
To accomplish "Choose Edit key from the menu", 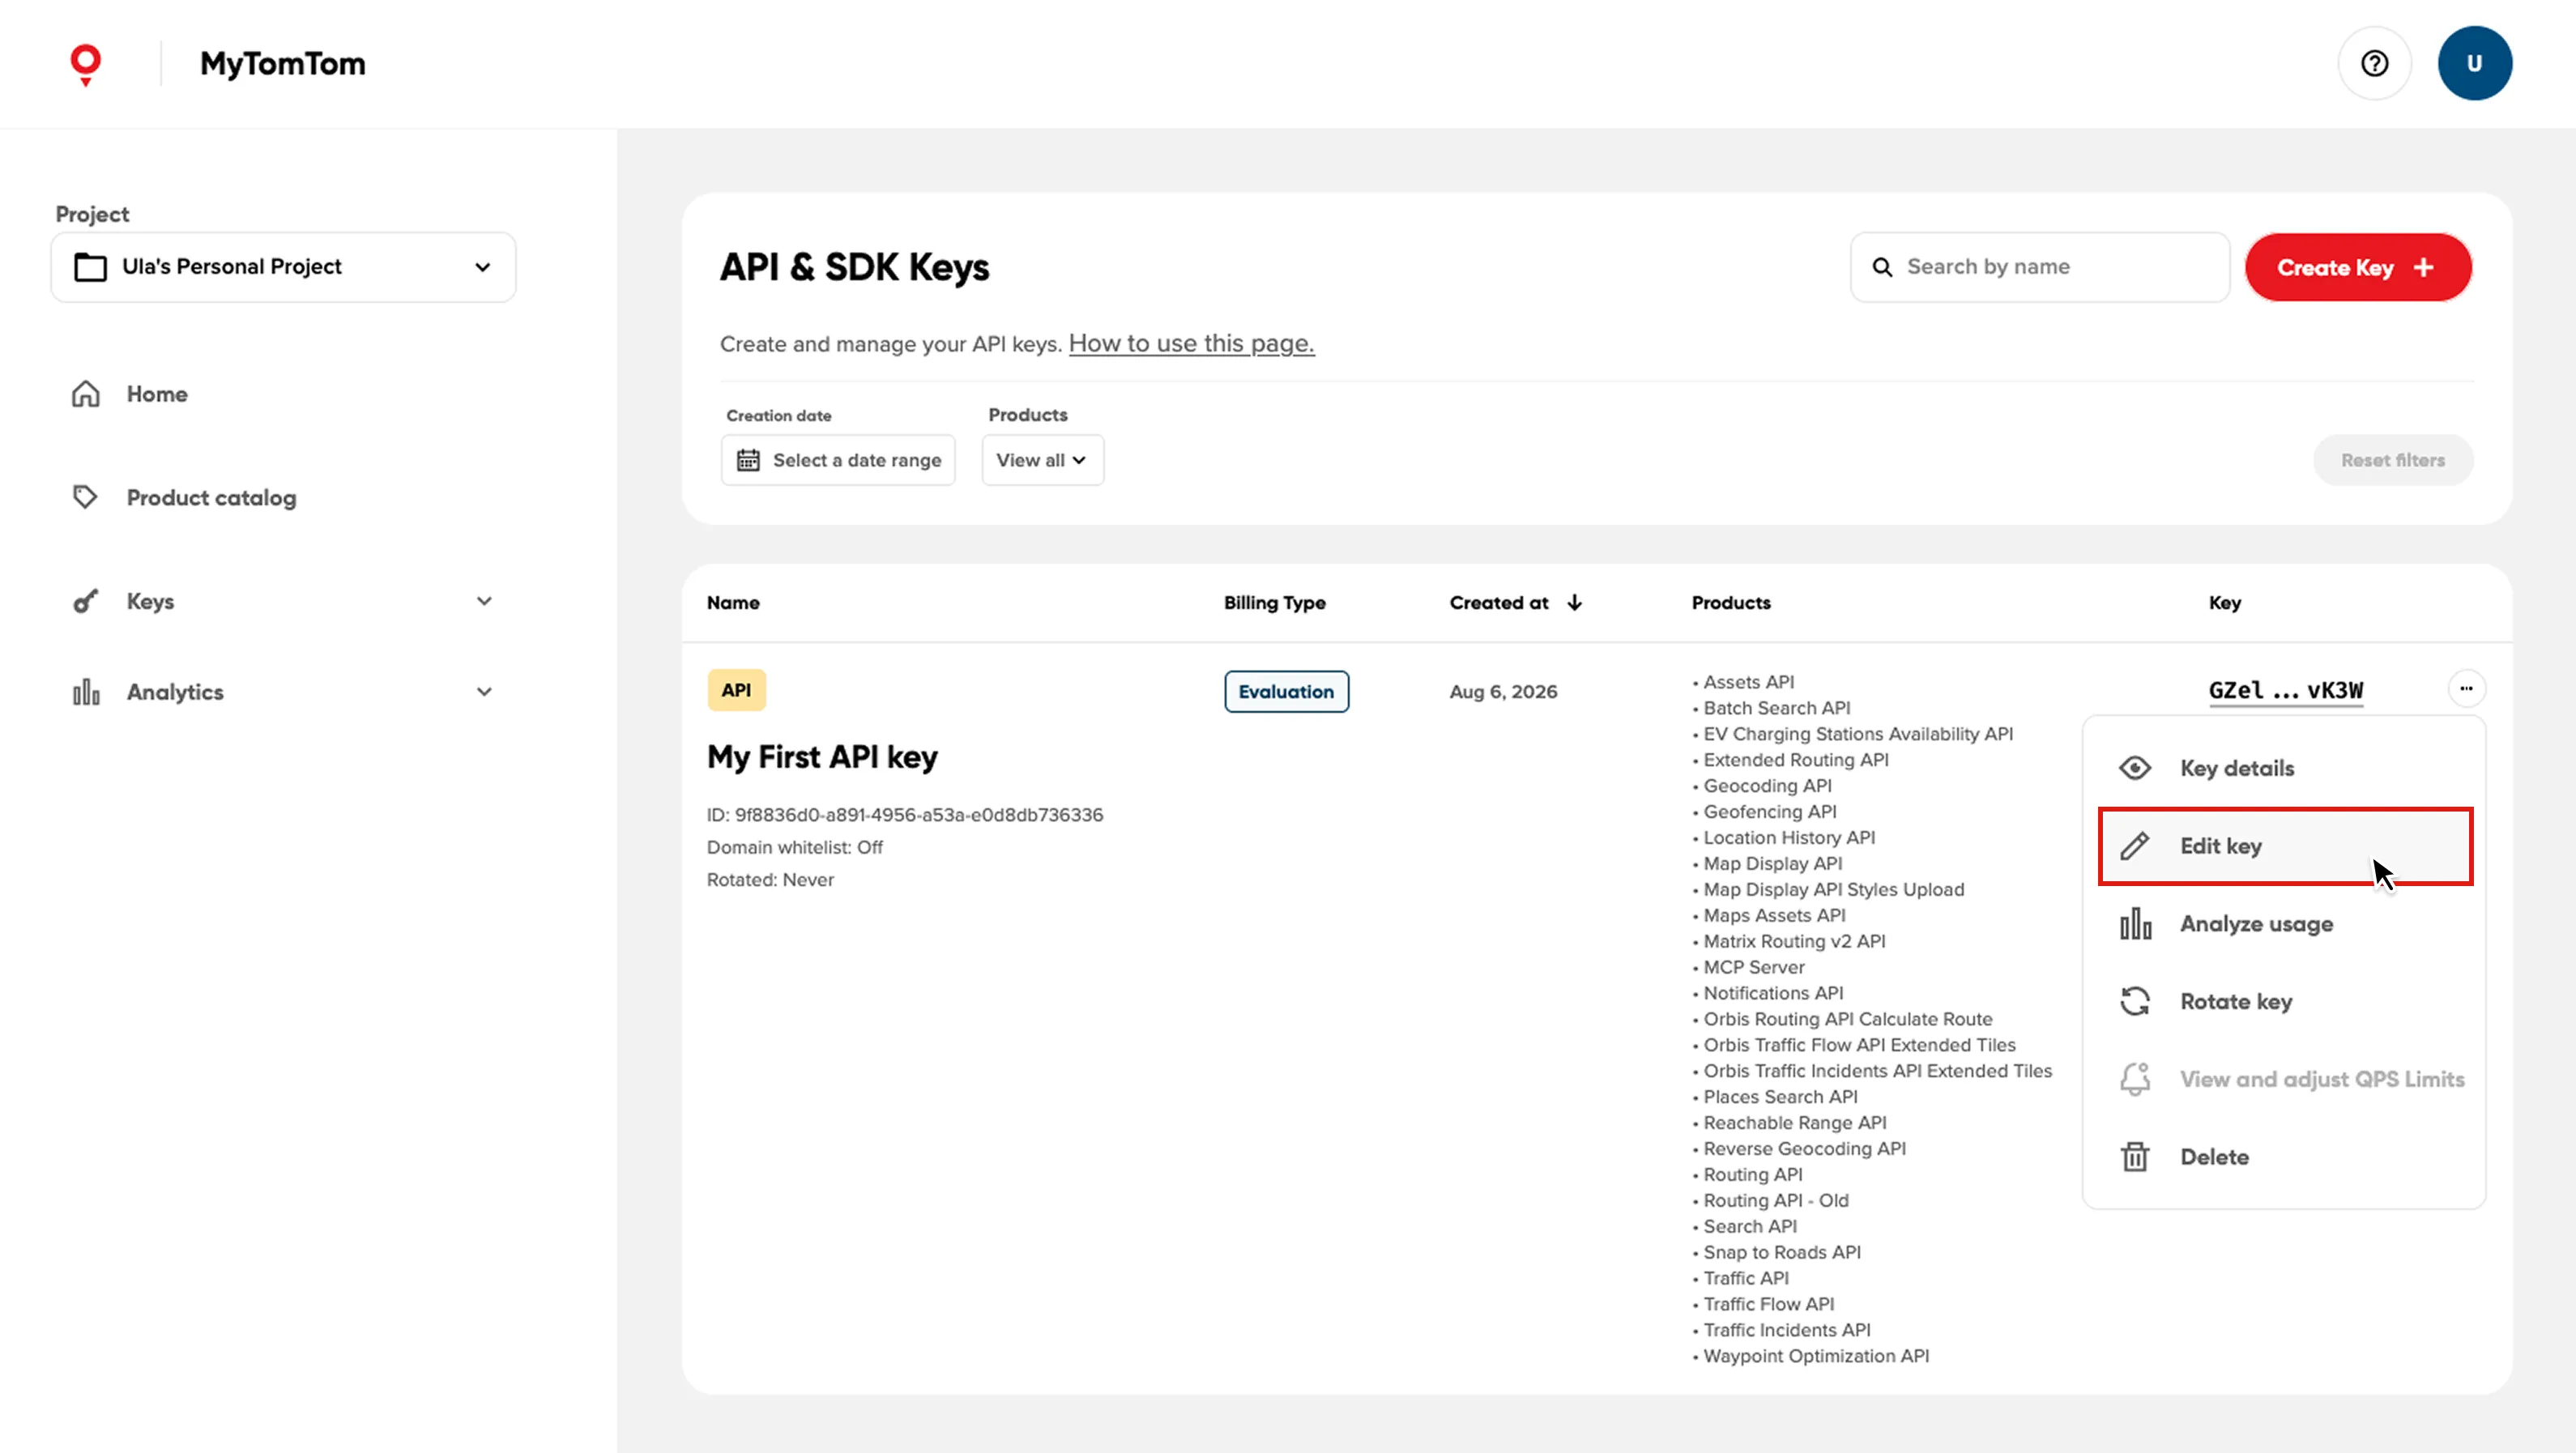I will 2284,846.
